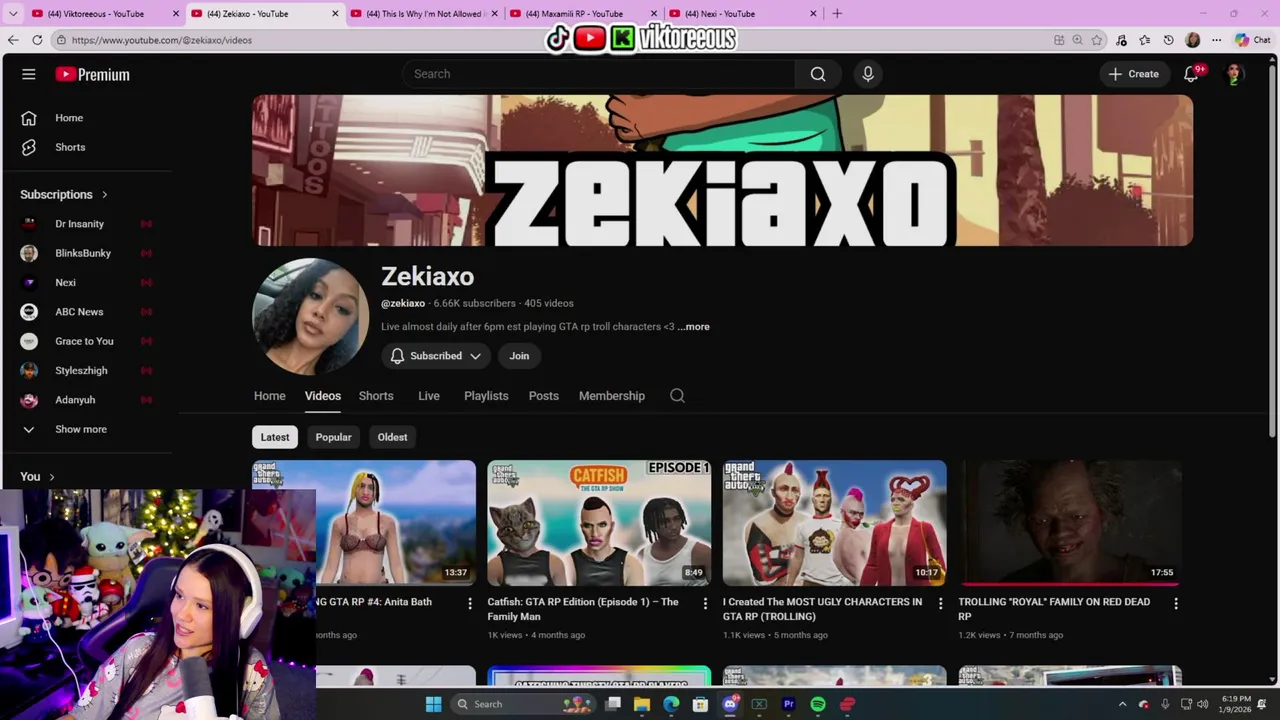Open Windows Start menu
This screenshot has height=720, width=1280.
(433, 704)
